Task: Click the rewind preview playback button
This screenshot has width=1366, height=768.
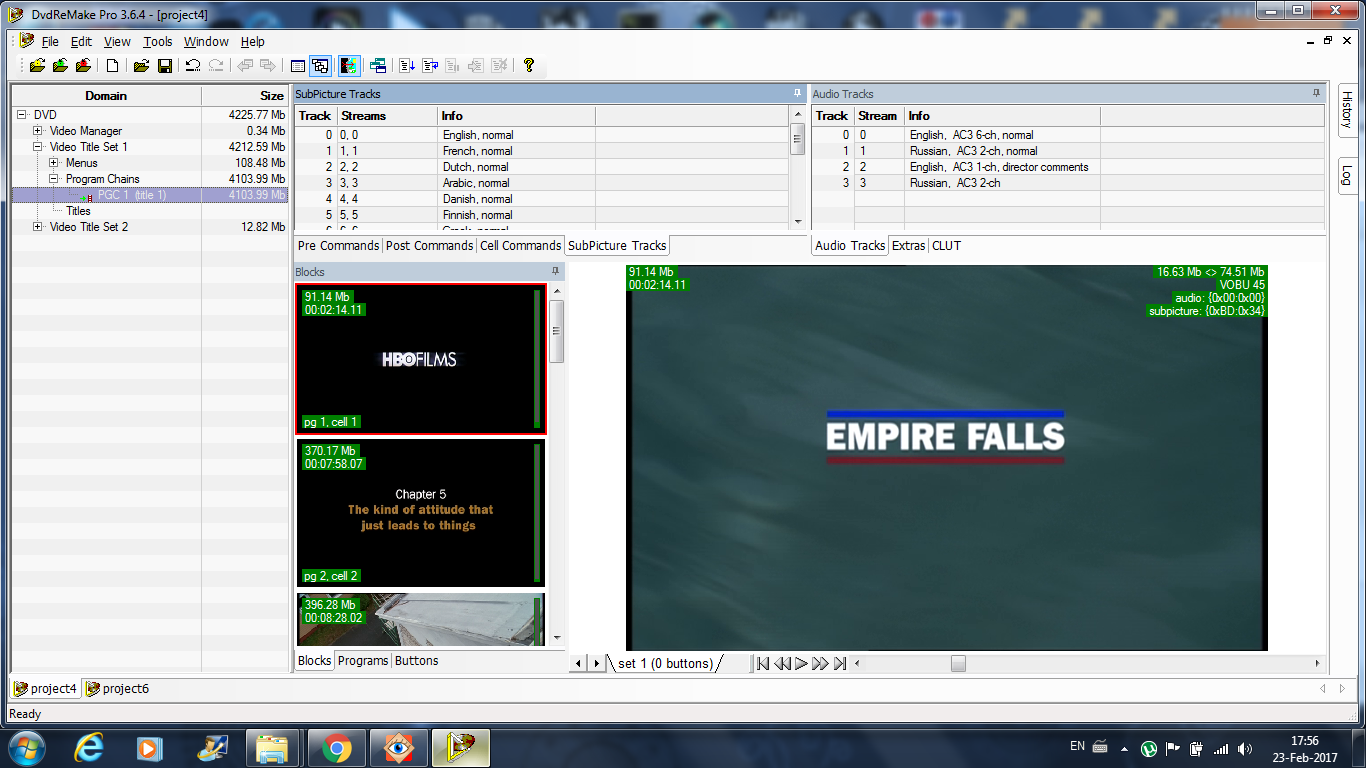Action: (782, 663)
